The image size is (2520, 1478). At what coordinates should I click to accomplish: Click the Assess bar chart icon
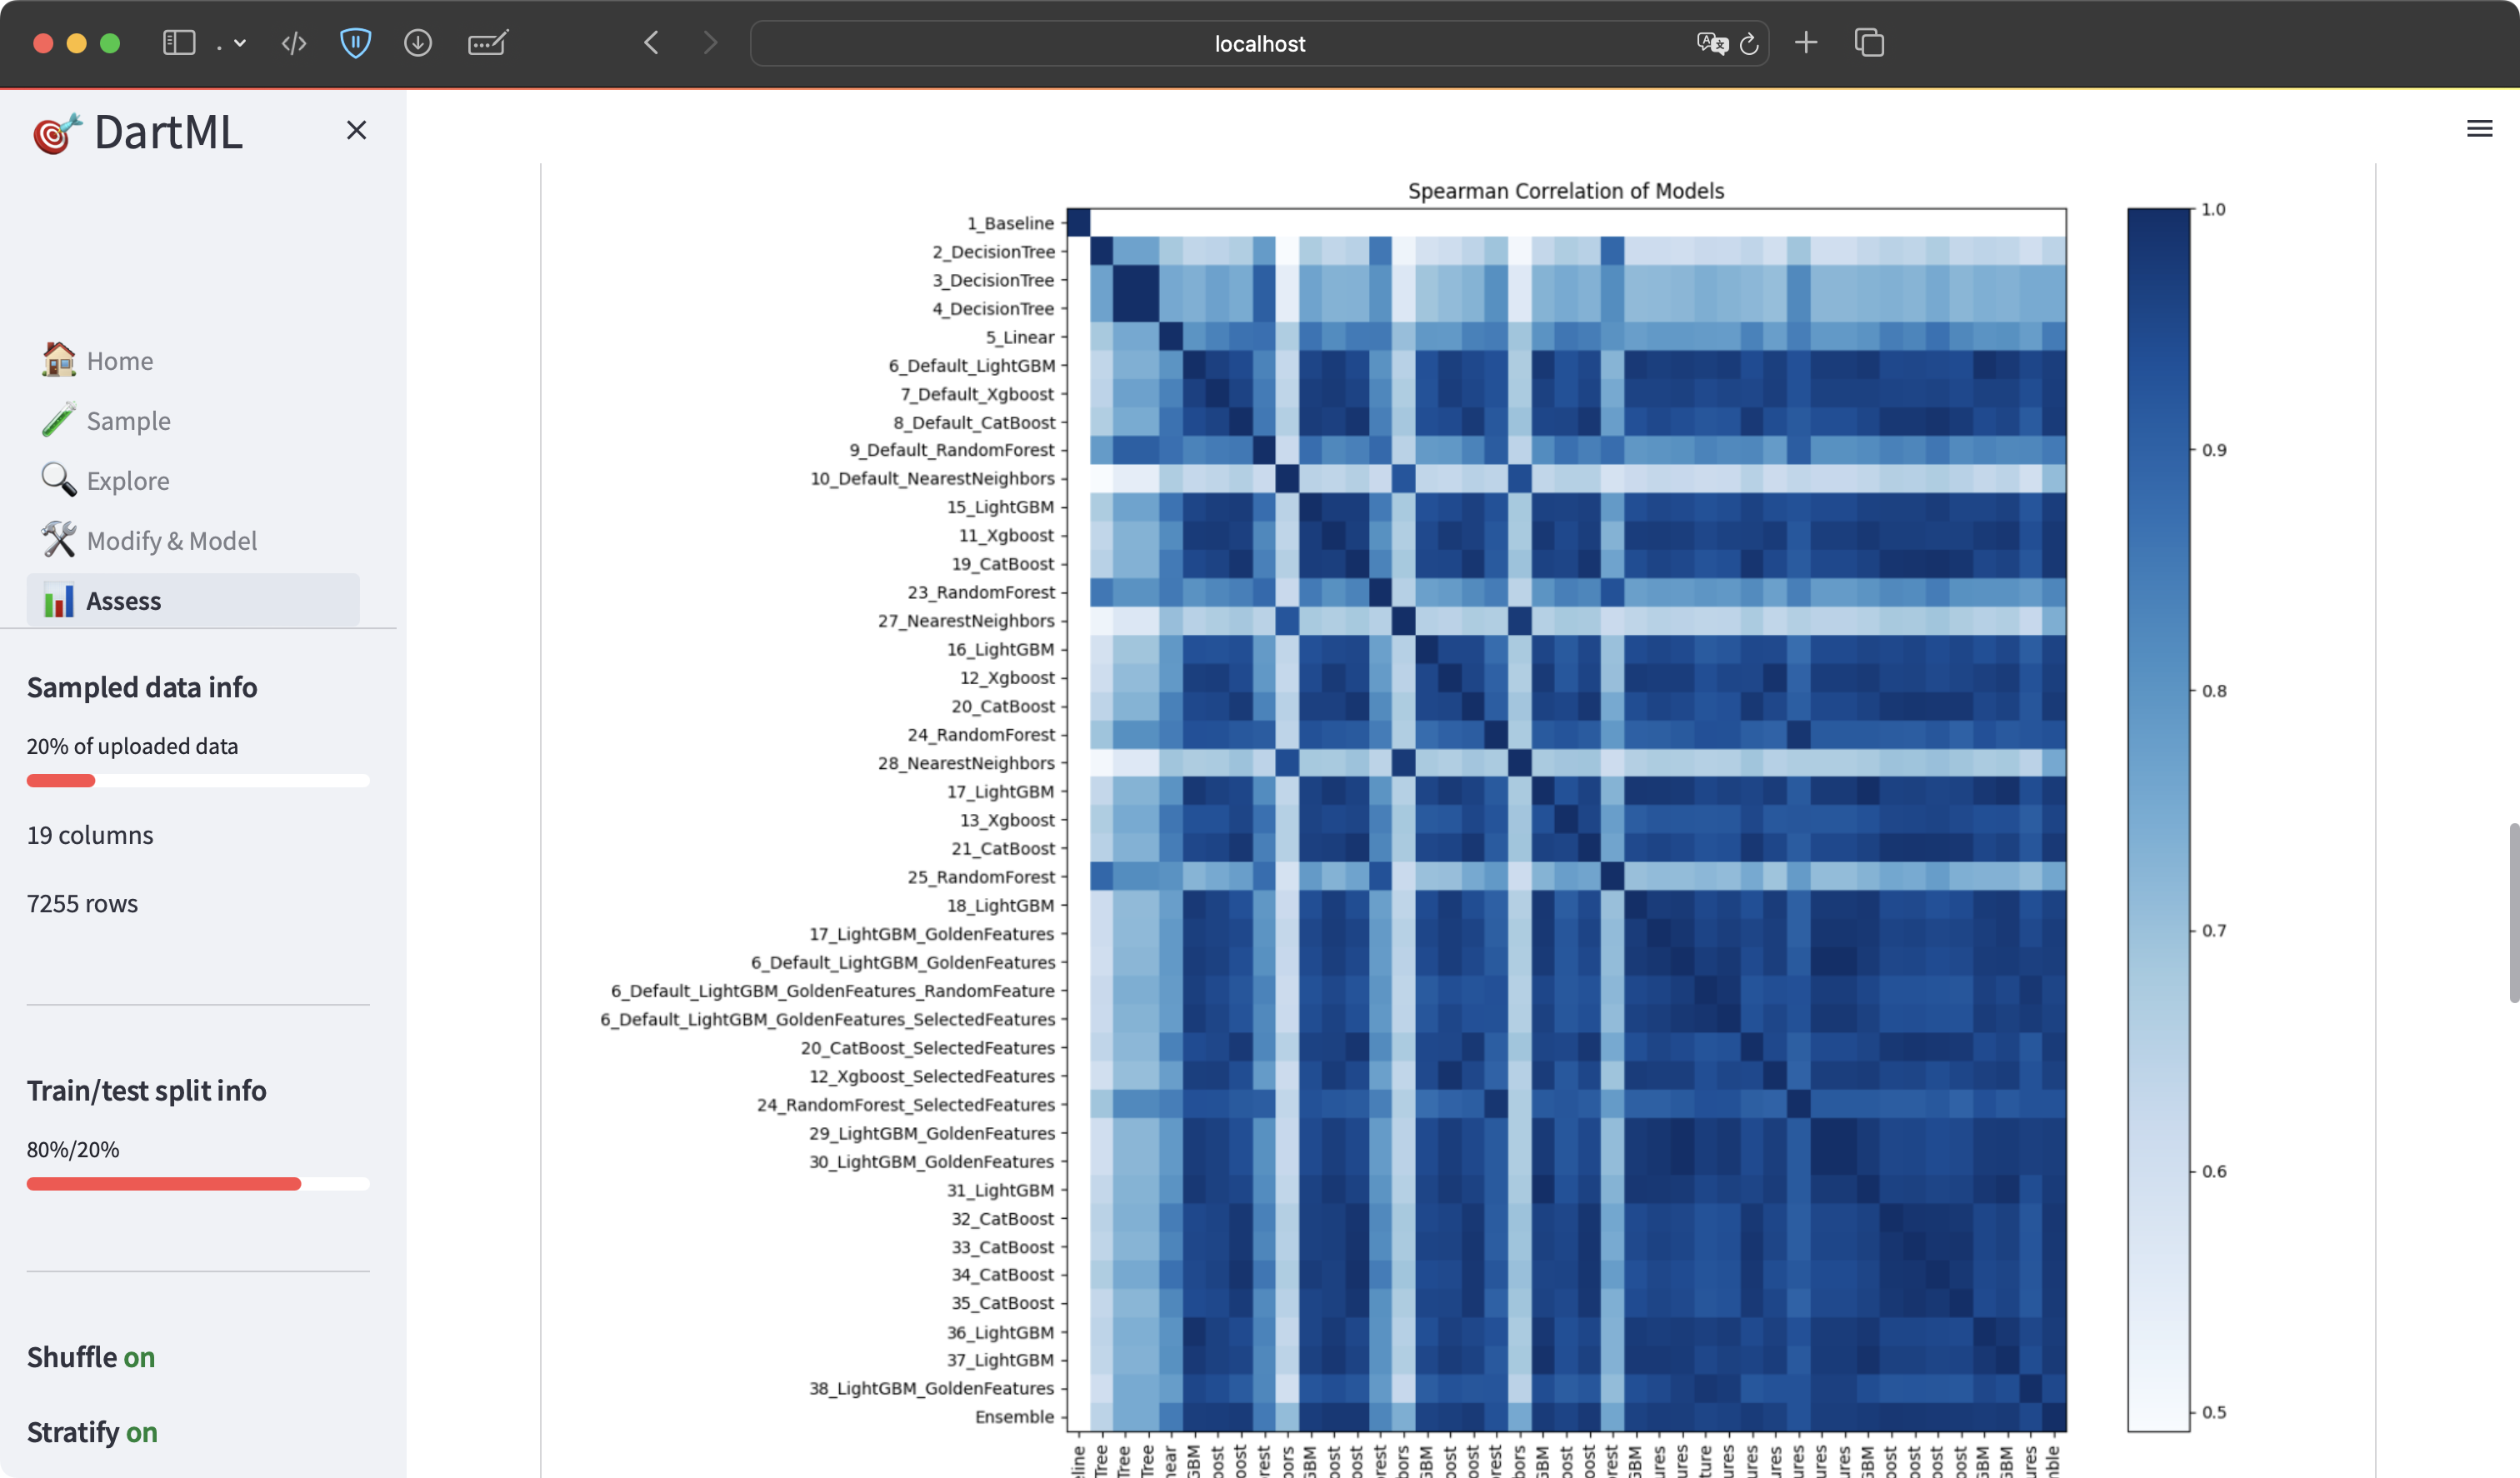coord(58,600)
